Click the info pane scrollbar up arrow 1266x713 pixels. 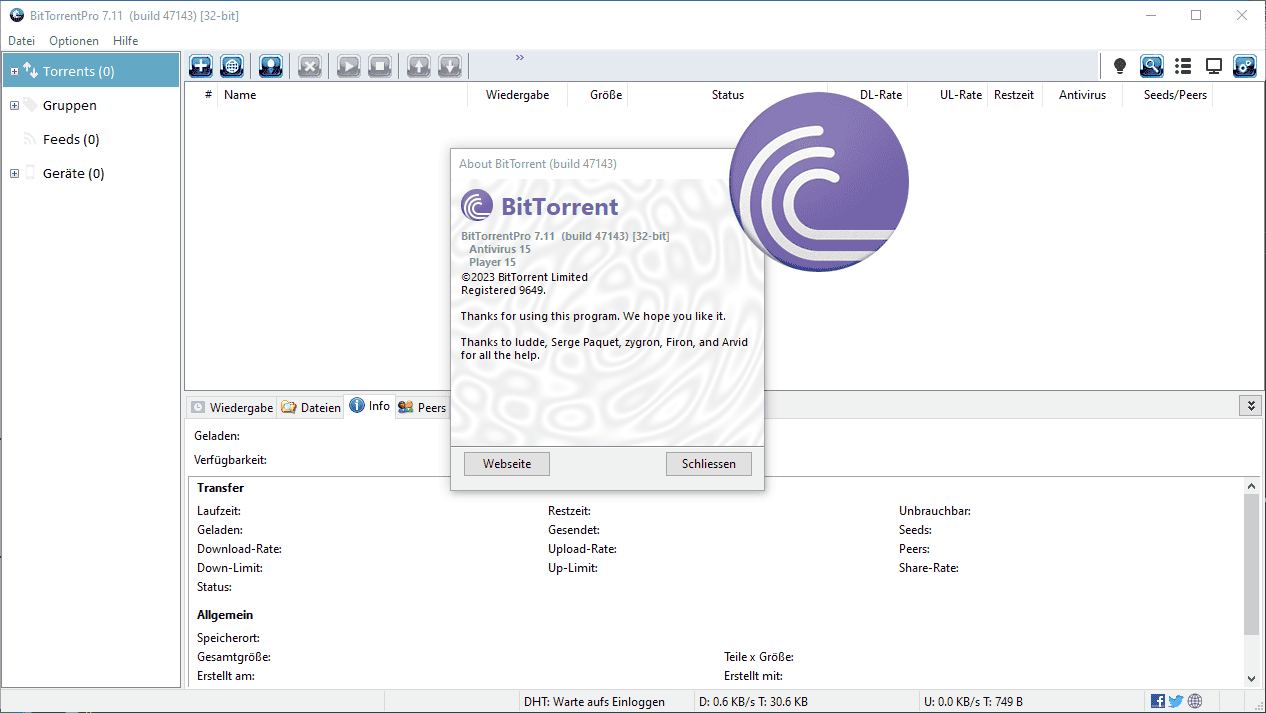1251,486
